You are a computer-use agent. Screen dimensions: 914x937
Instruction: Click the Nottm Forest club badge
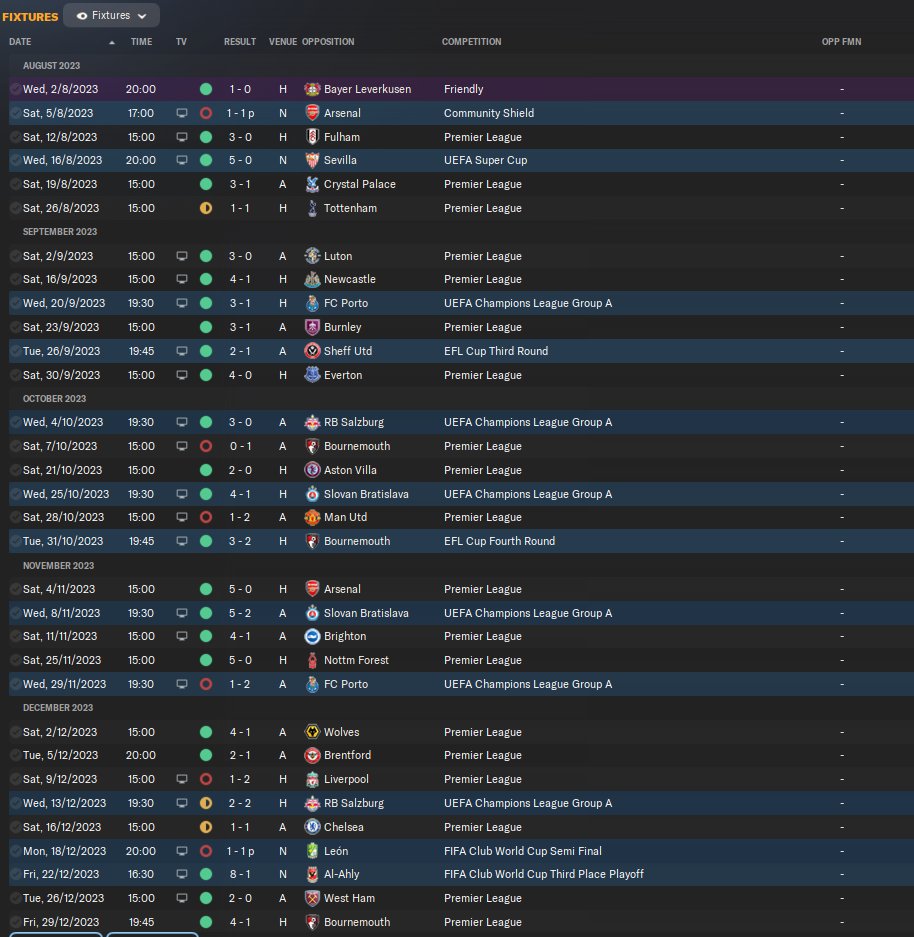(x=312, y=660)
